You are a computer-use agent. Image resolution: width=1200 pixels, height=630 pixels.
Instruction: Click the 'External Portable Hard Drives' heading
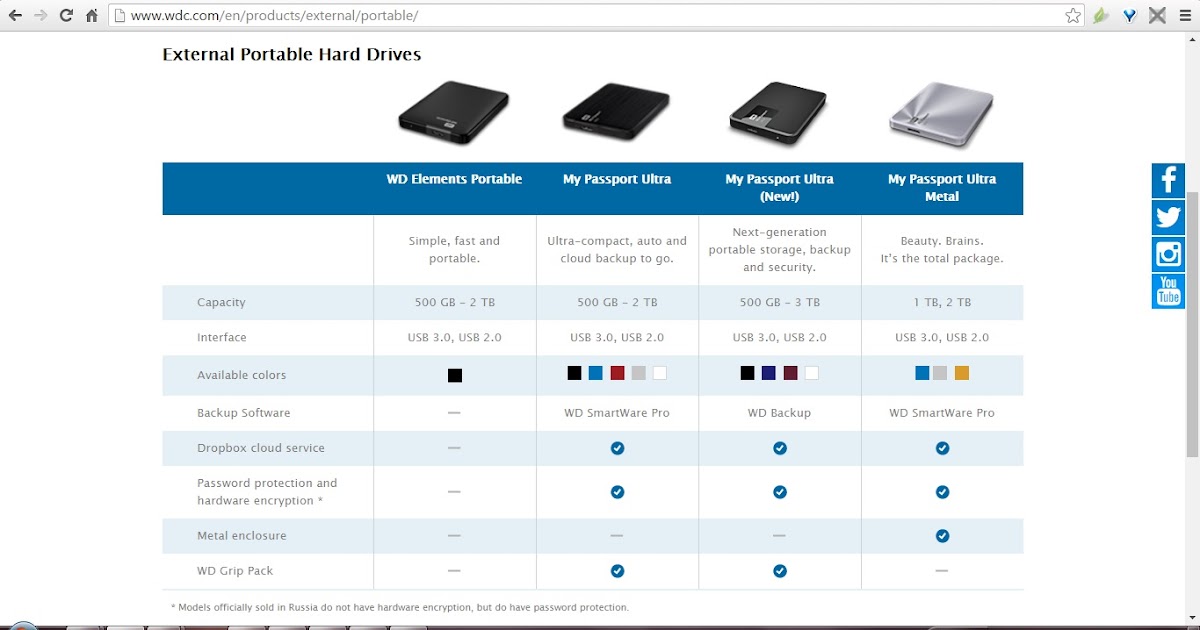(x=292, y=54)
